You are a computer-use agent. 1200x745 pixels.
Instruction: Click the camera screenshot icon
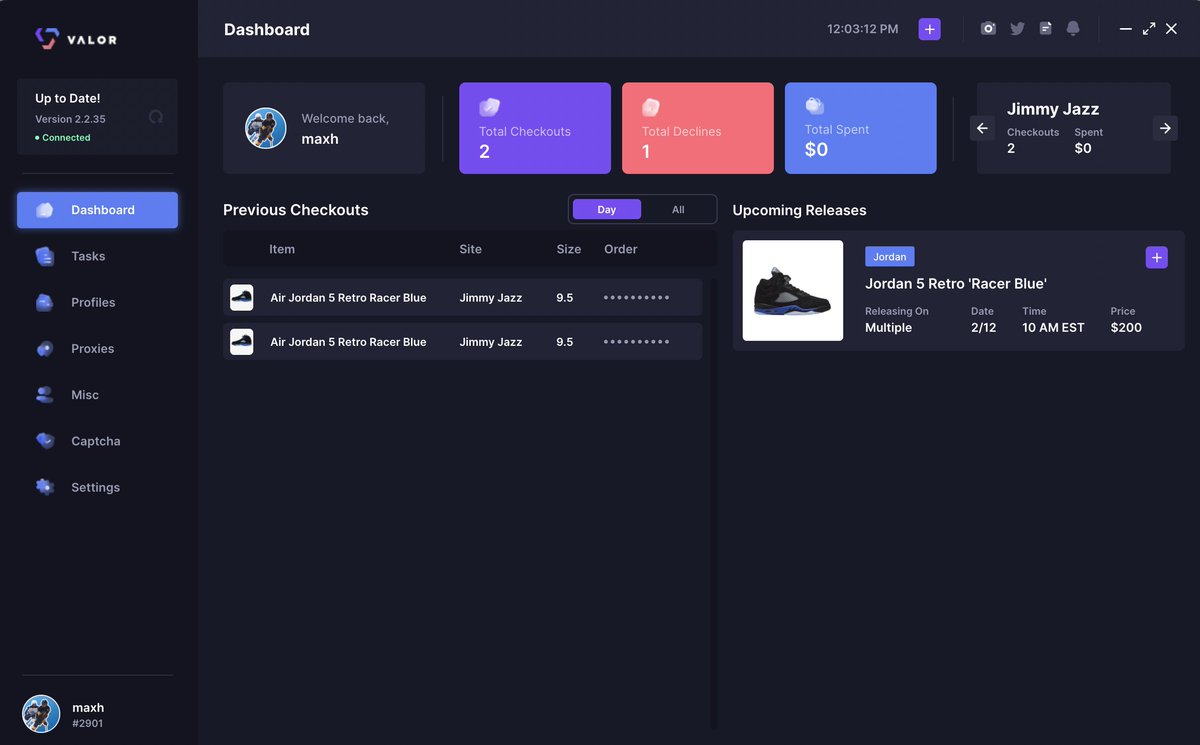pyautogui.click(x=988, y=28)
